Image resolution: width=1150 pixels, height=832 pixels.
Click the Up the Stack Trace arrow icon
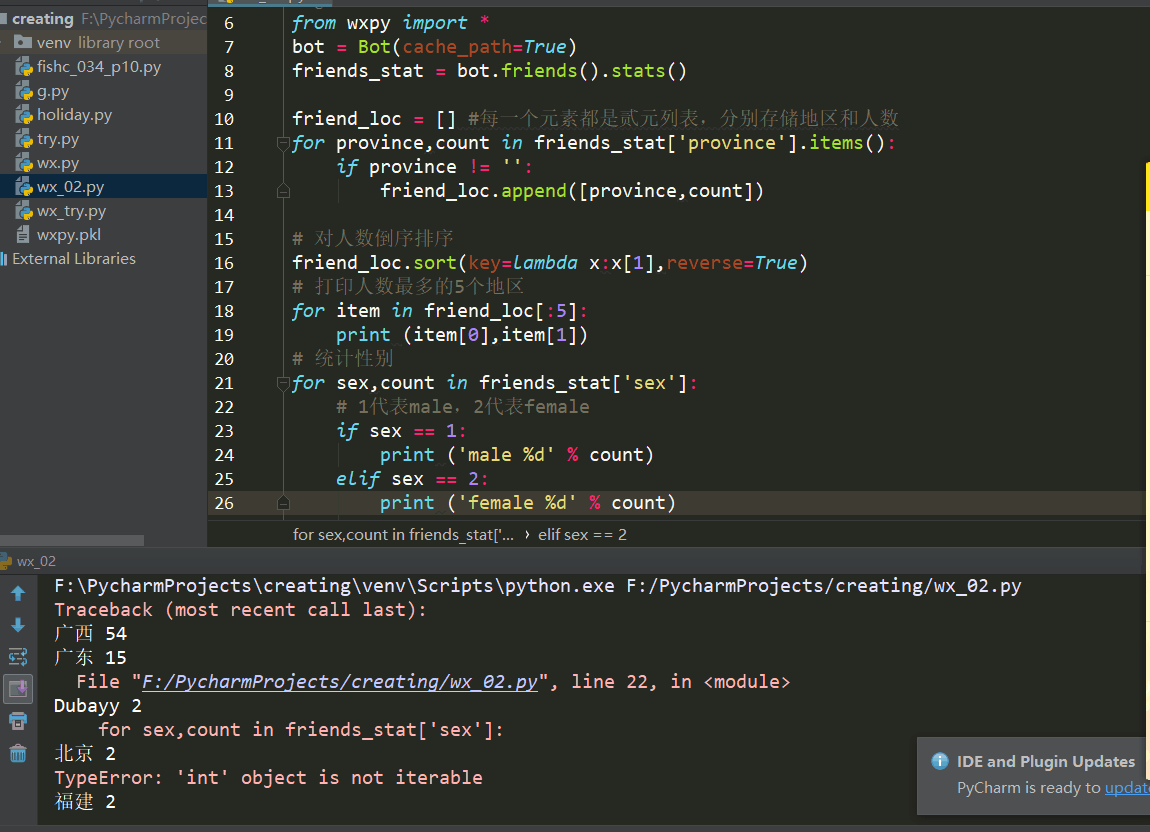[x=18, y=593]
